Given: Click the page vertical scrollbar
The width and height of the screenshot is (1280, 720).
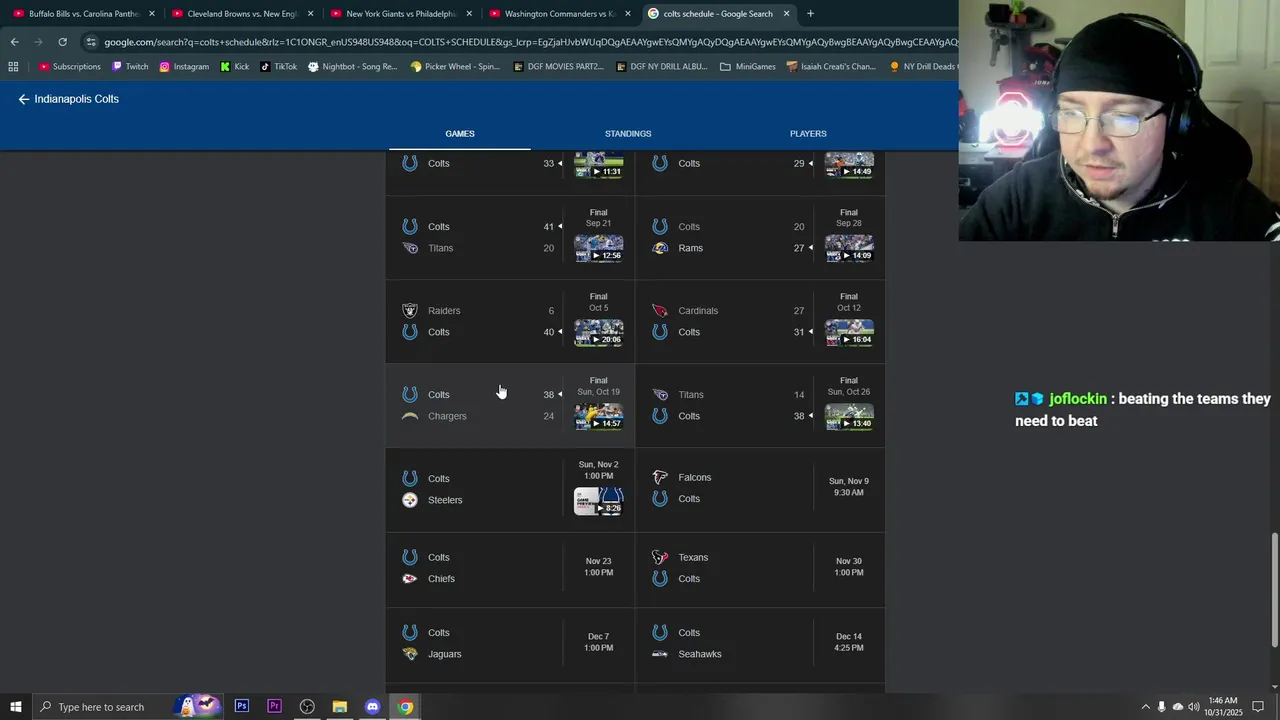Looking at the screenshot, I should pyautogui.click(x=1274, y=590).
